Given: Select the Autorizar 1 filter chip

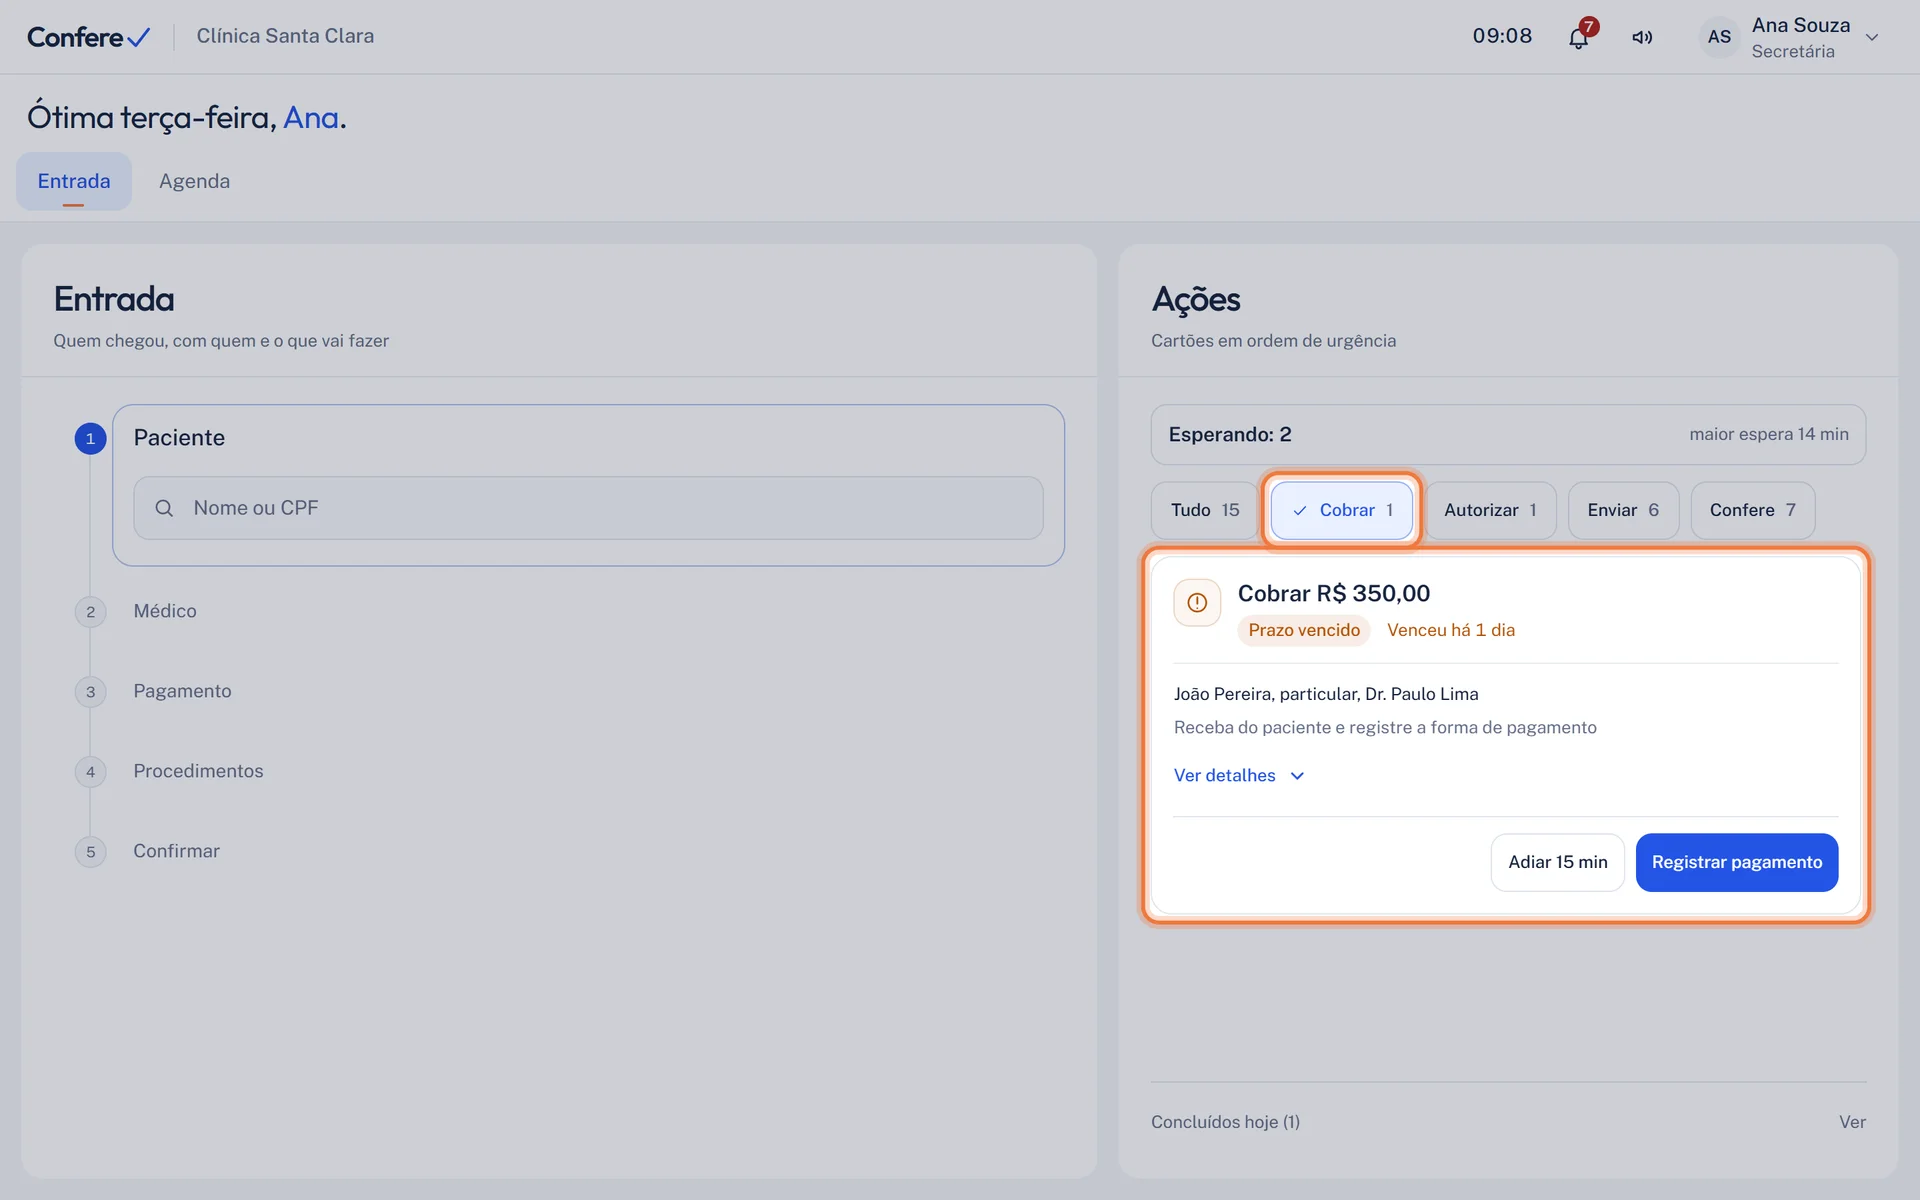Looking at the screenshot, I should [x=1490, y=510].
